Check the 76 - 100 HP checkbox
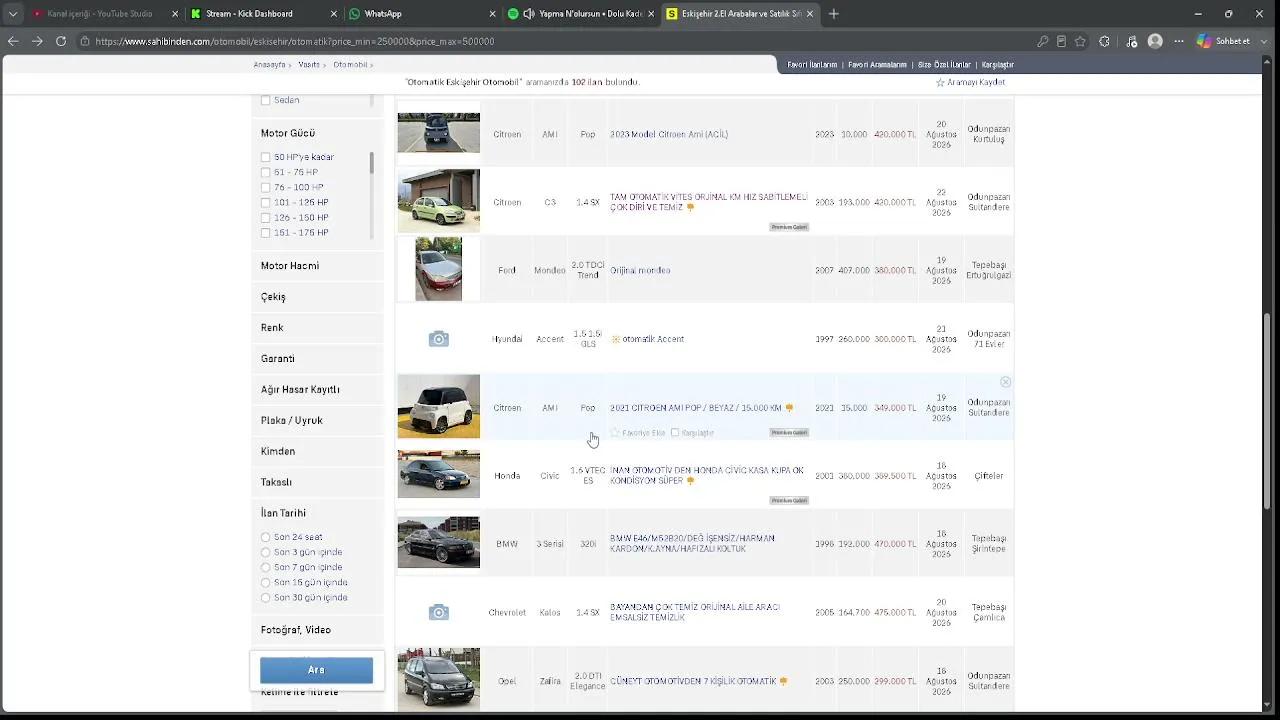The height and width of the screenshot is (720, 1280). tap(265, 187)
